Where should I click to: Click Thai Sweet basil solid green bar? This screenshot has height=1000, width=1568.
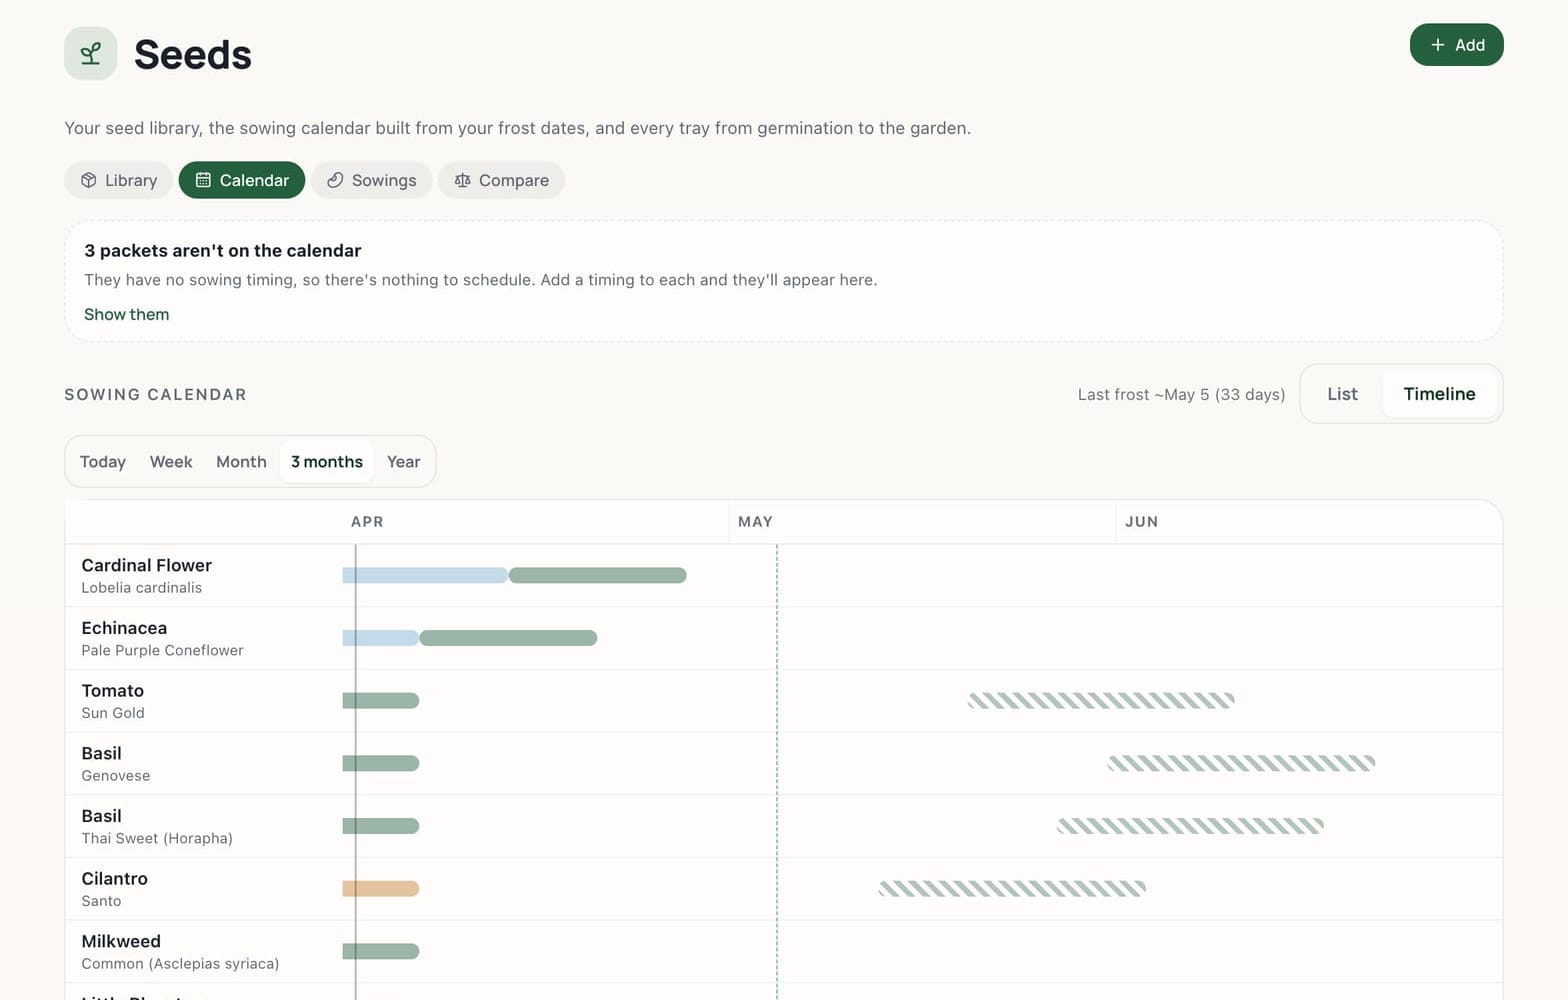coord(381,826)
